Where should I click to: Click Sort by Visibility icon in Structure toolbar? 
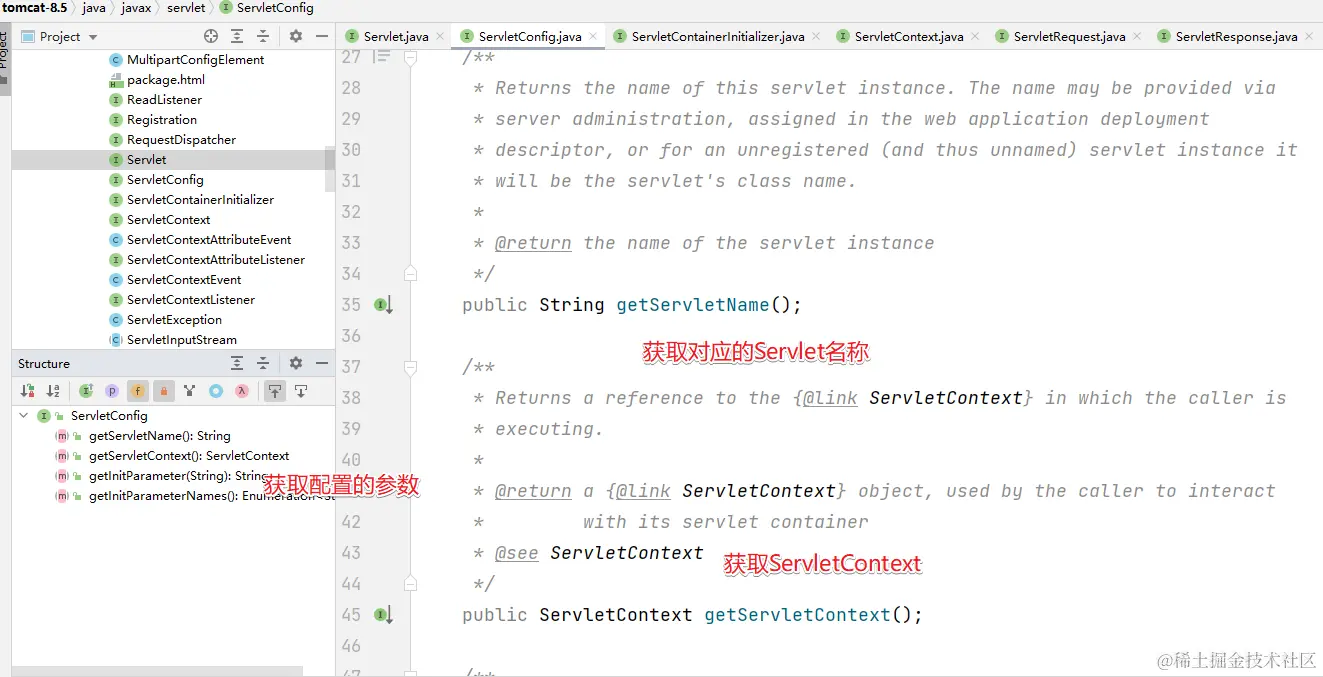pyautogui.click(x=28, y=391)
